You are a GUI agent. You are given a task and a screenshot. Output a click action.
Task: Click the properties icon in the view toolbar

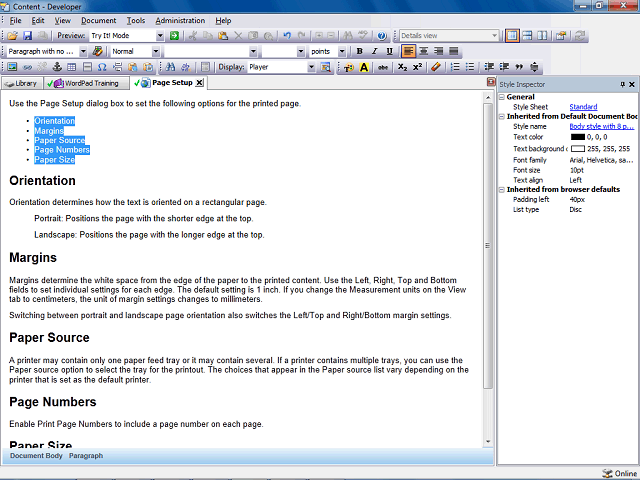point(561,36)
